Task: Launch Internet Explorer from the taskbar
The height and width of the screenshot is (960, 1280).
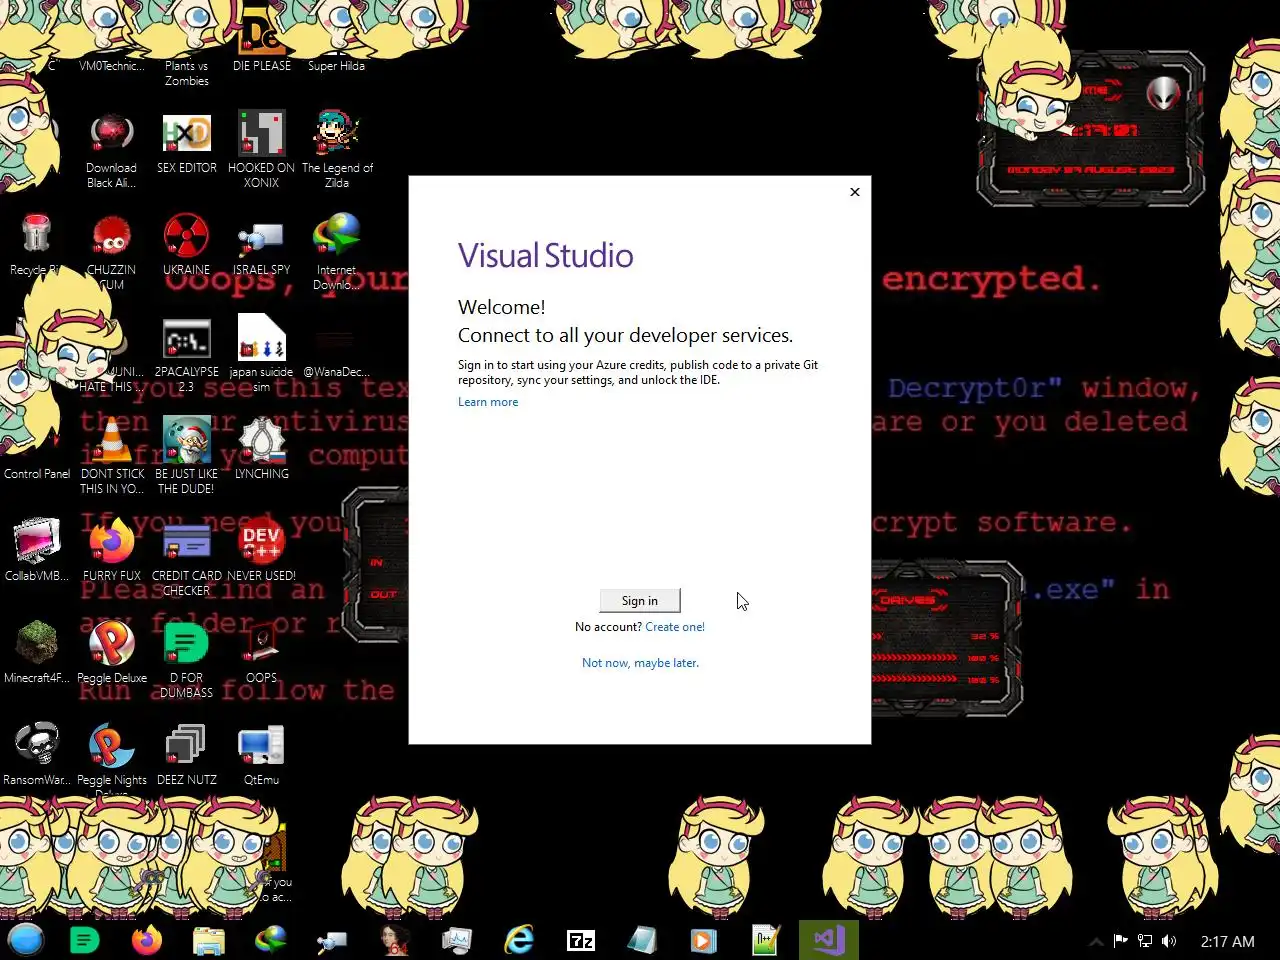Action: tap(519, 940)
